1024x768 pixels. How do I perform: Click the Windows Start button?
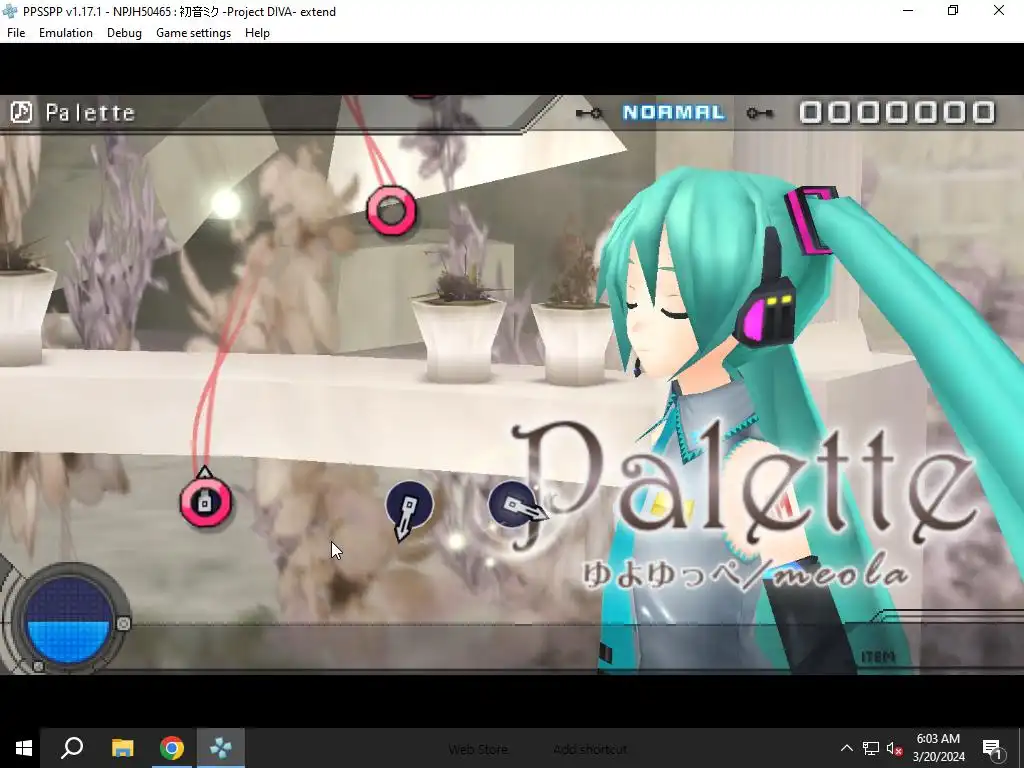(x=24, y=748)
